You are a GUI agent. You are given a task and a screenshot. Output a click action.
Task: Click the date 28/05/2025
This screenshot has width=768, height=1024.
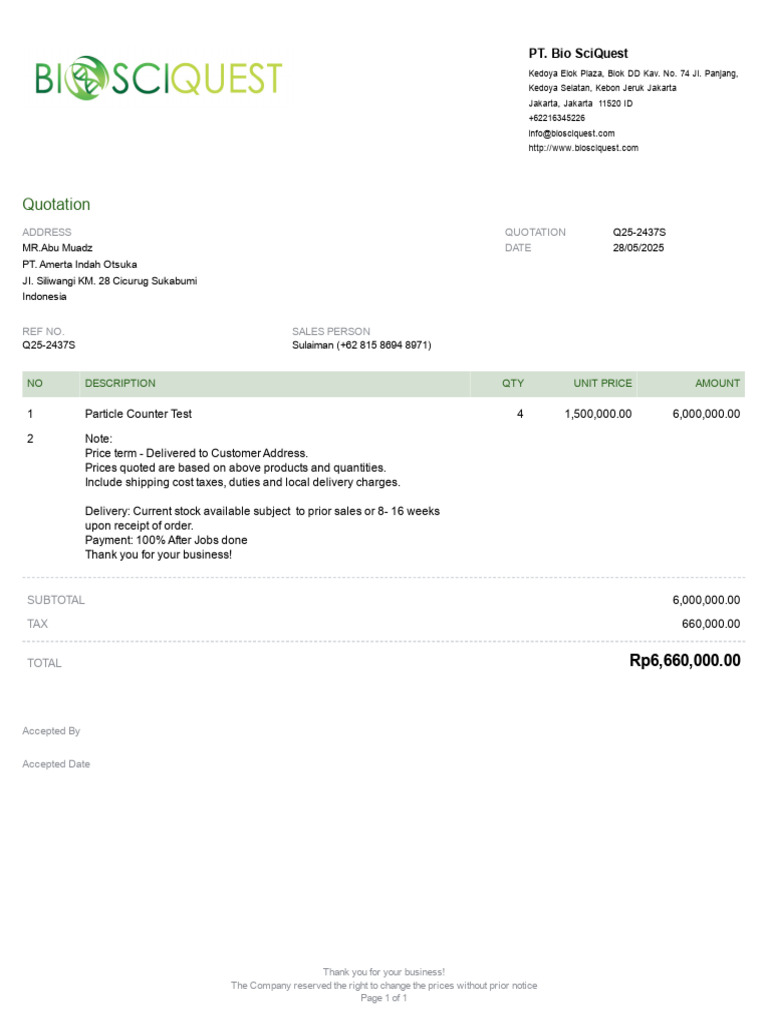click(638, 248)
